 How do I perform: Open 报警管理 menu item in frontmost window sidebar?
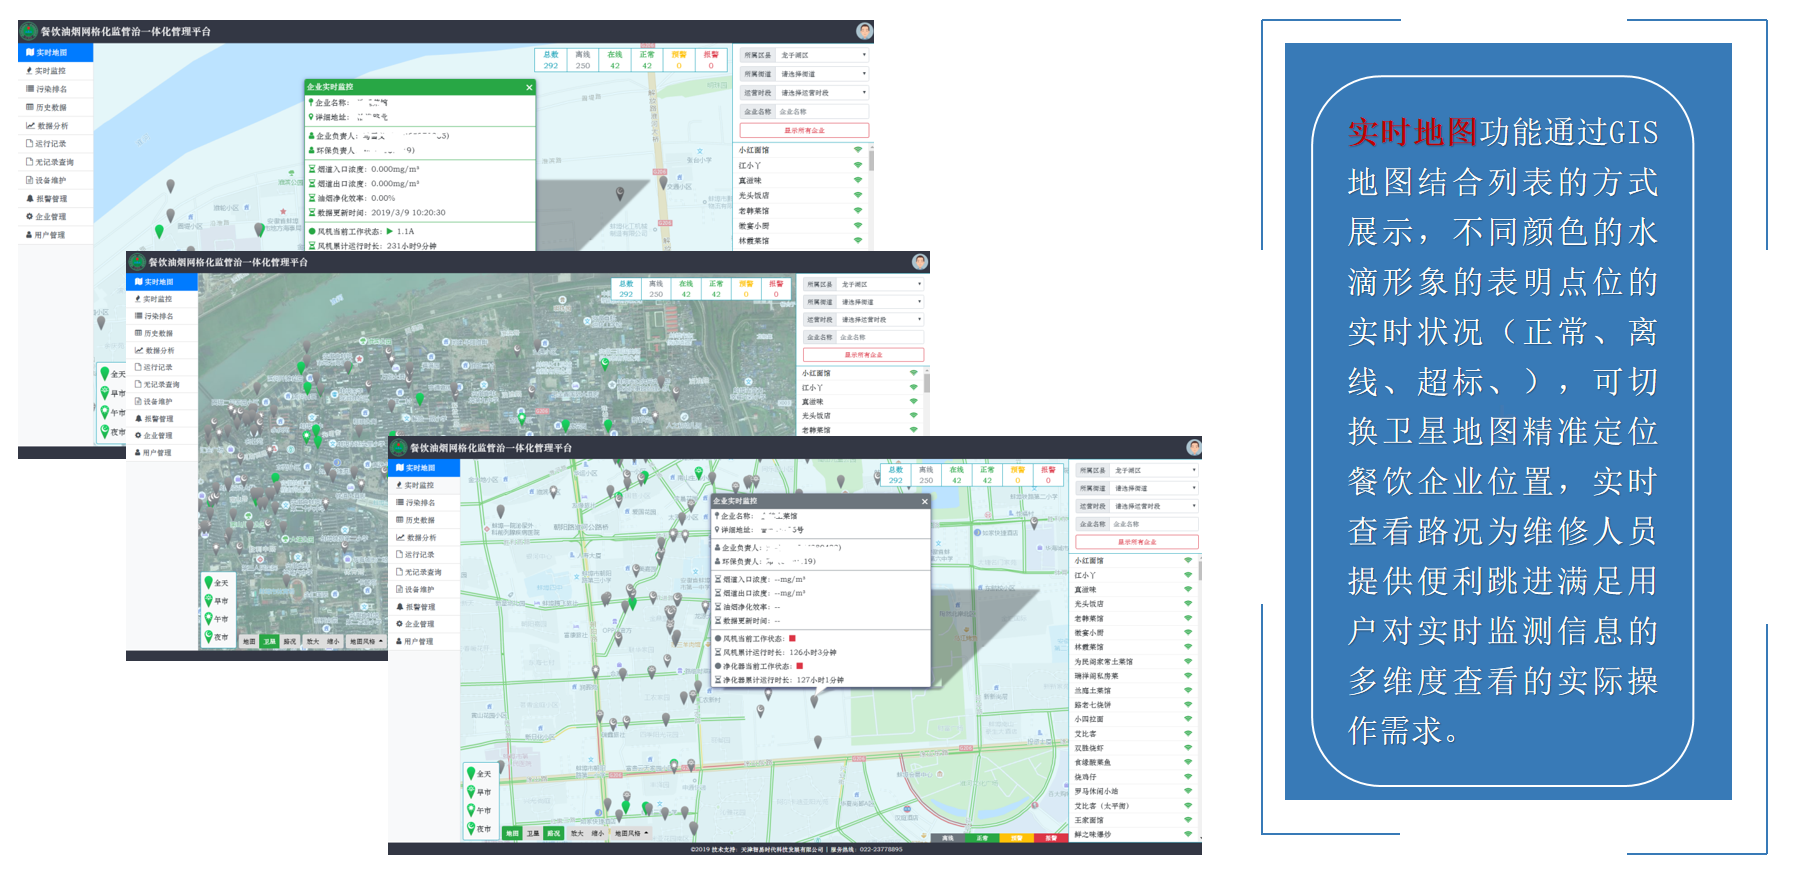420,606
